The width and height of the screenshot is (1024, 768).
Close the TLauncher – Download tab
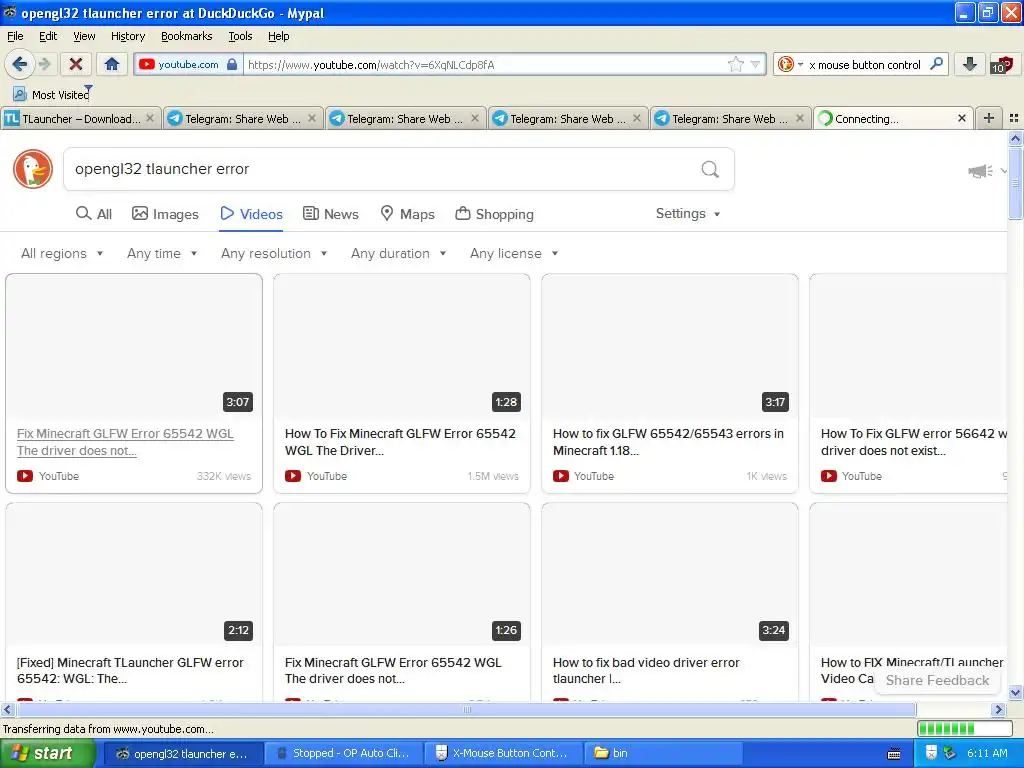click(150, 118)
